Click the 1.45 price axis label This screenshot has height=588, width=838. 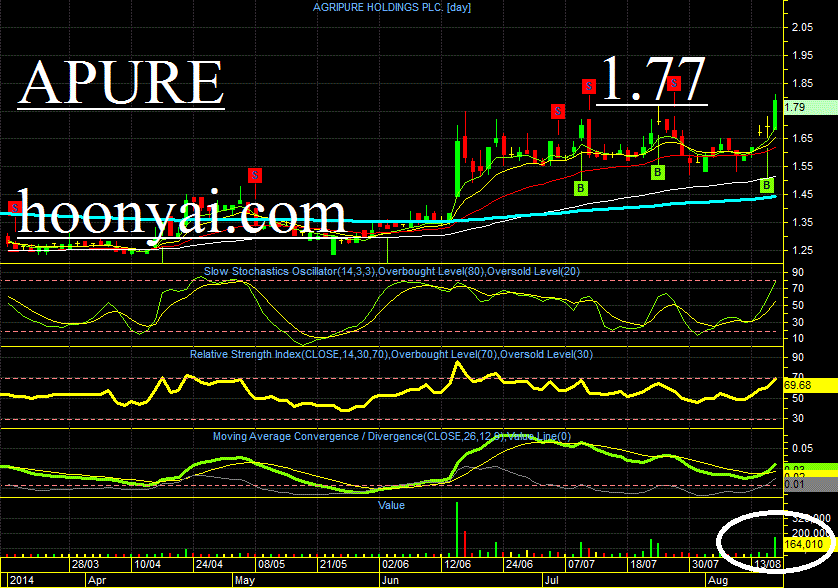point(802,195)
